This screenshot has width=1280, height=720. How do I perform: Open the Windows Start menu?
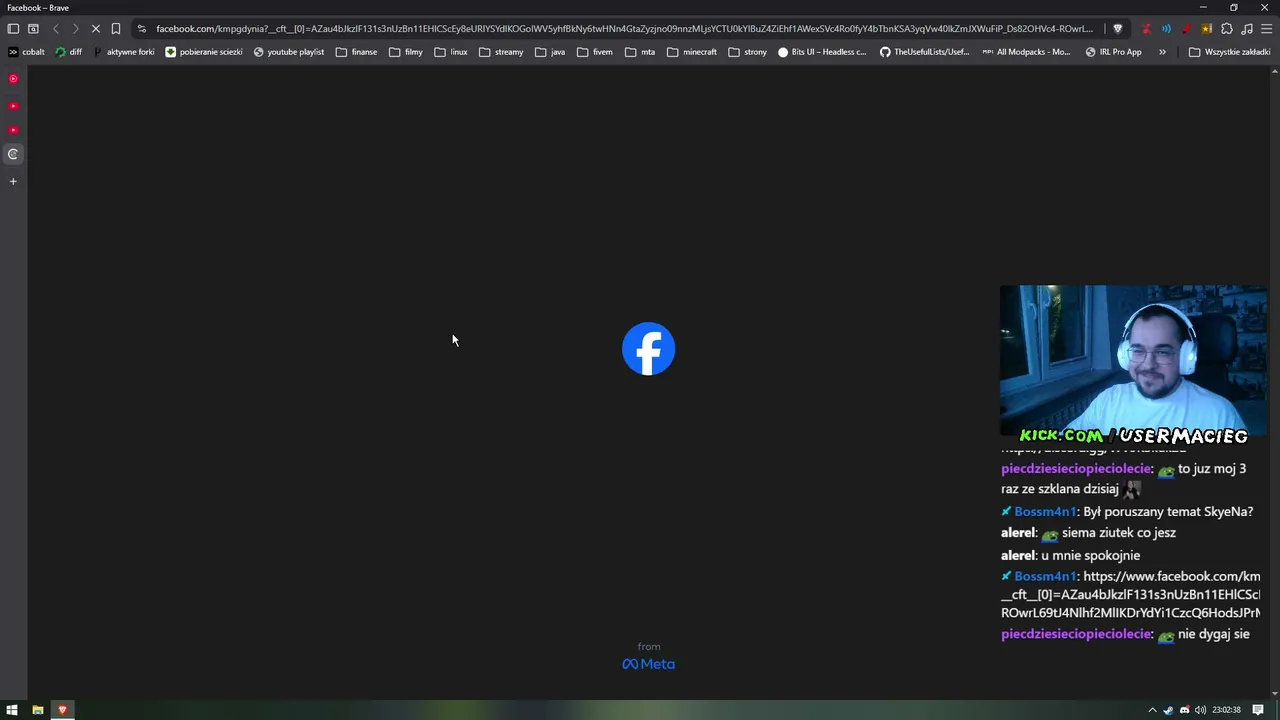tap(12, 710)
